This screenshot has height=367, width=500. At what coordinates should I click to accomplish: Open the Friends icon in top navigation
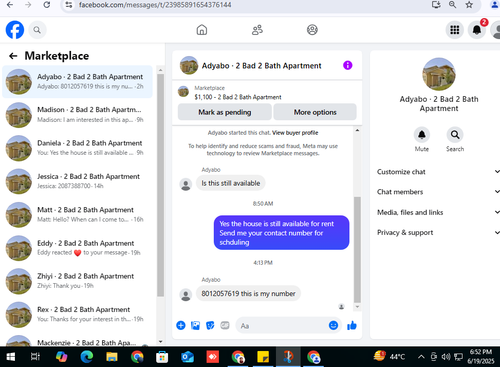[257, 30]
